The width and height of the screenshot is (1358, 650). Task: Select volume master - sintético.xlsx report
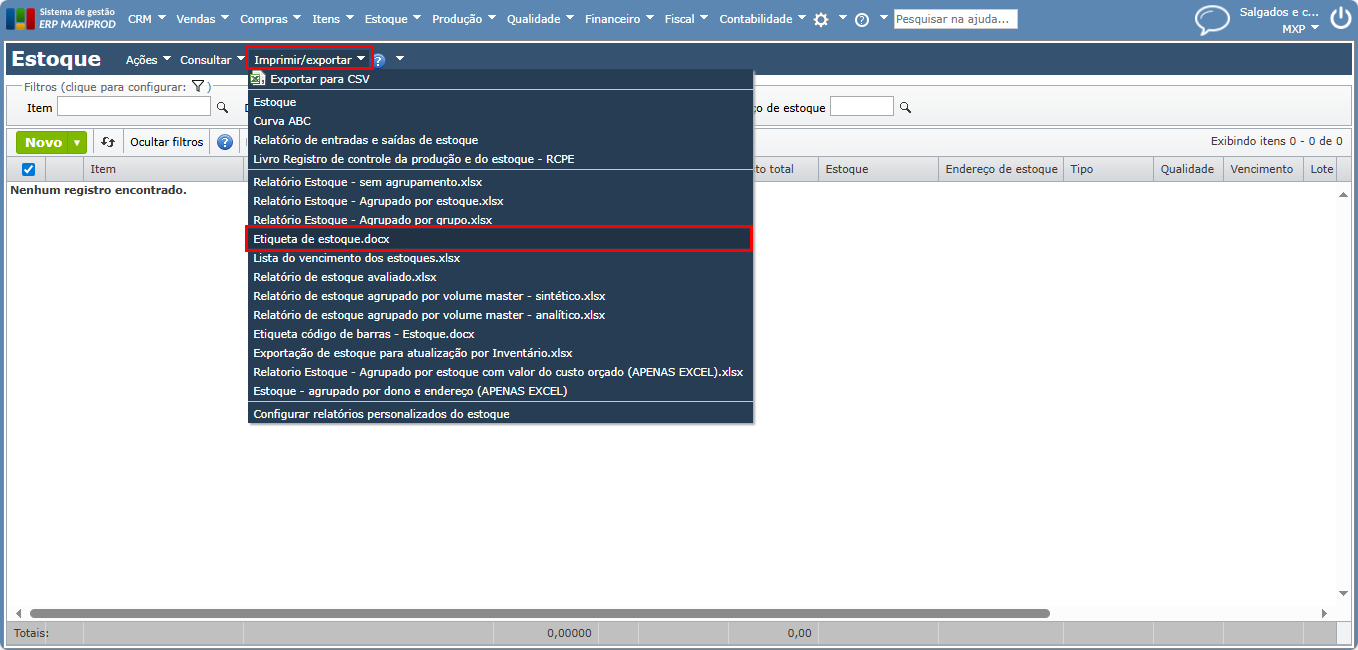pyautogui.click(x=500, y=296)
